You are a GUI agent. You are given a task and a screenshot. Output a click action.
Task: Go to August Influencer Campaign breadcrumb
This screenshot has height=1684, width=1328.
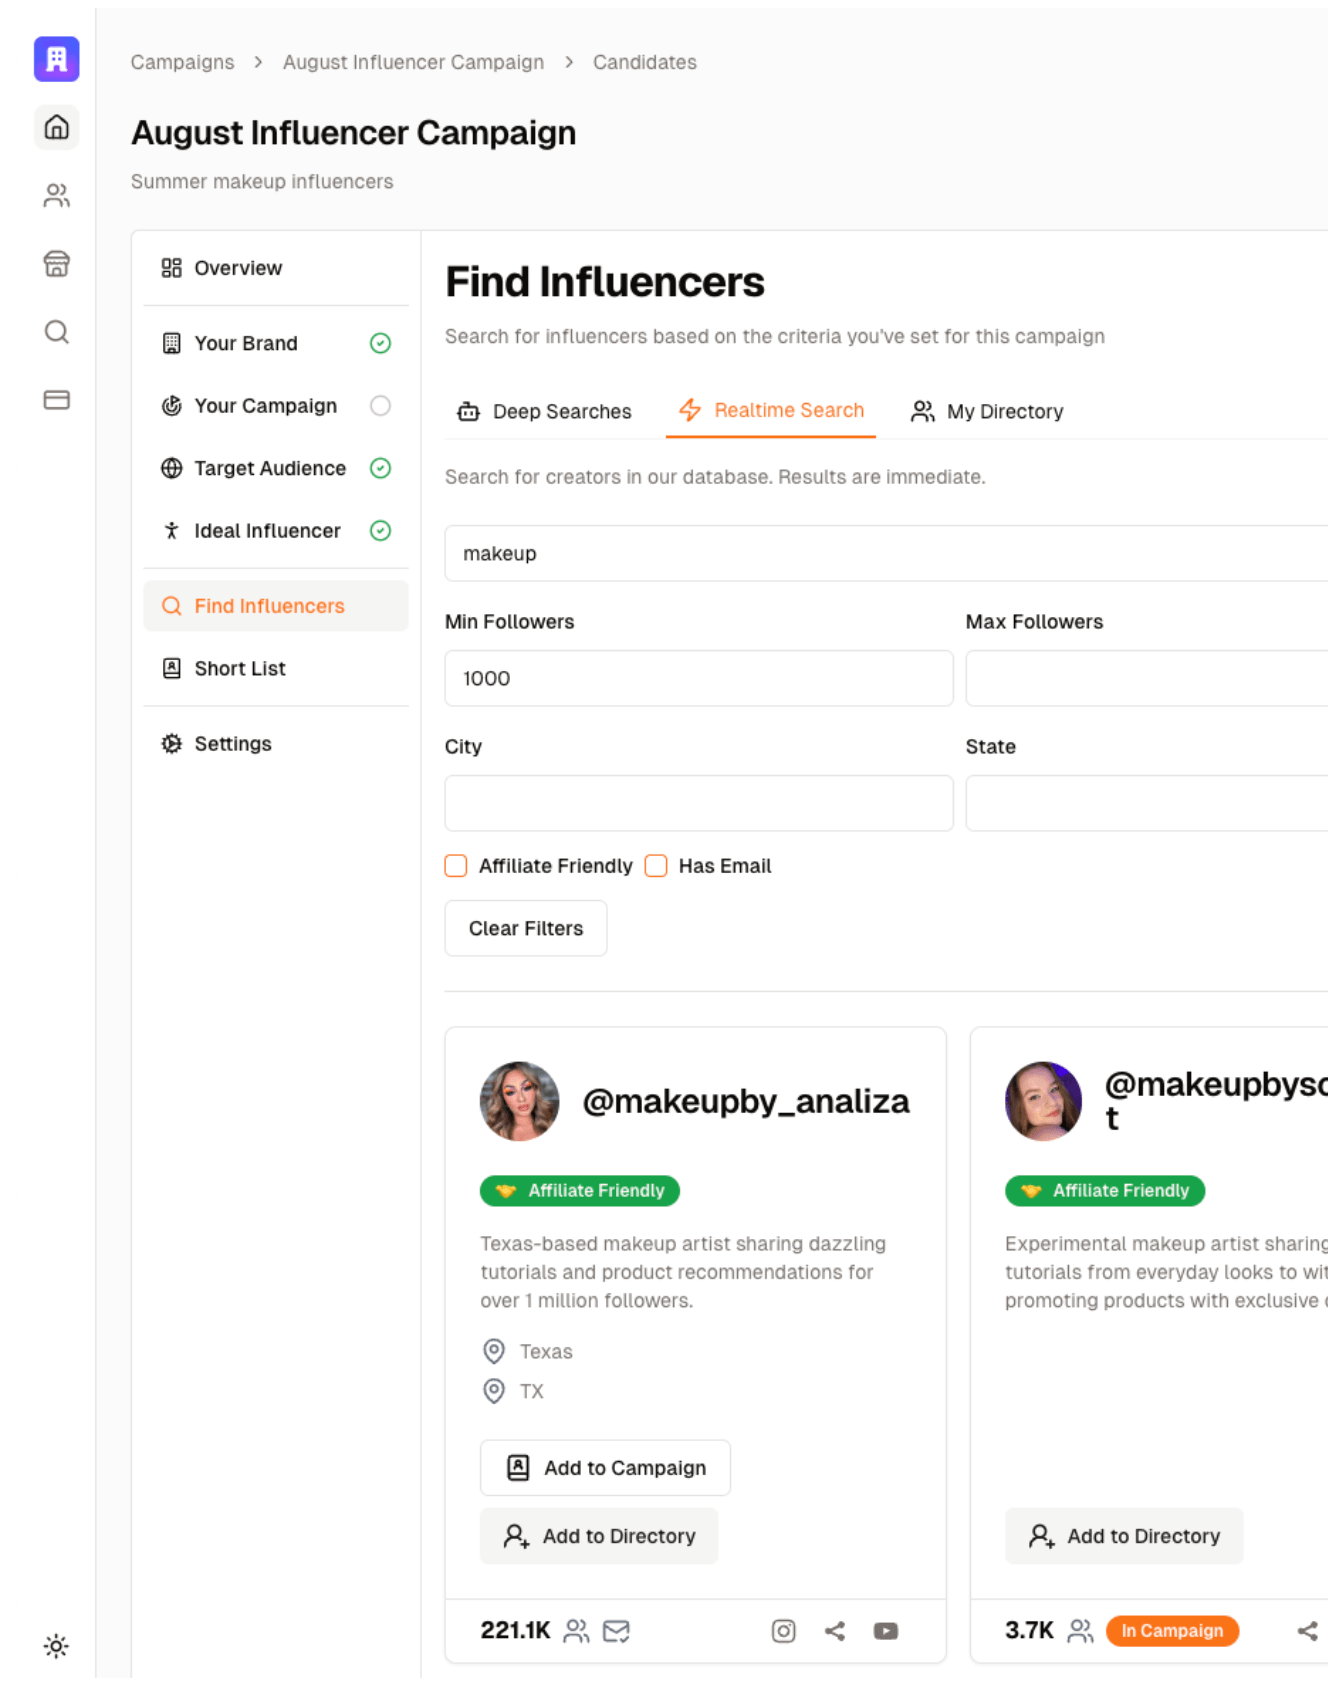[x=413, y=62]
